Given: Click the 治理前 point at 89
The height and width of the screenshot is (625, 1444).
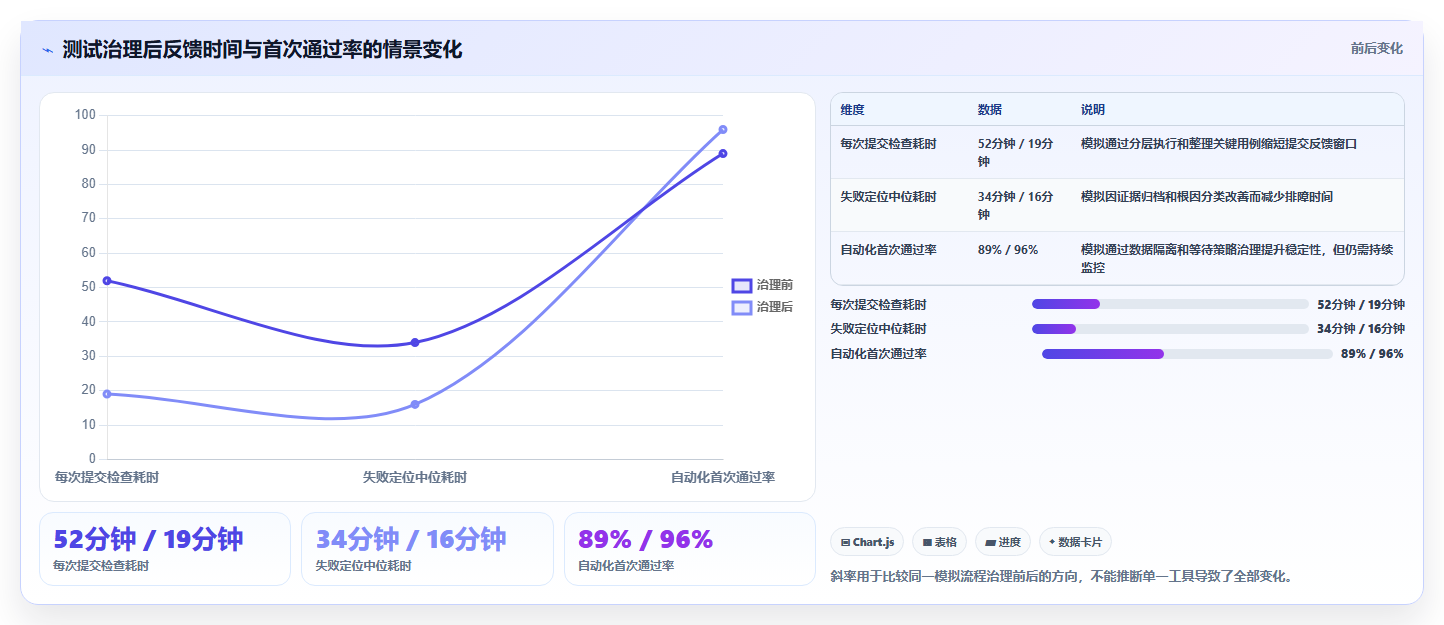Looking at the screenshot, I should (723, 153).
